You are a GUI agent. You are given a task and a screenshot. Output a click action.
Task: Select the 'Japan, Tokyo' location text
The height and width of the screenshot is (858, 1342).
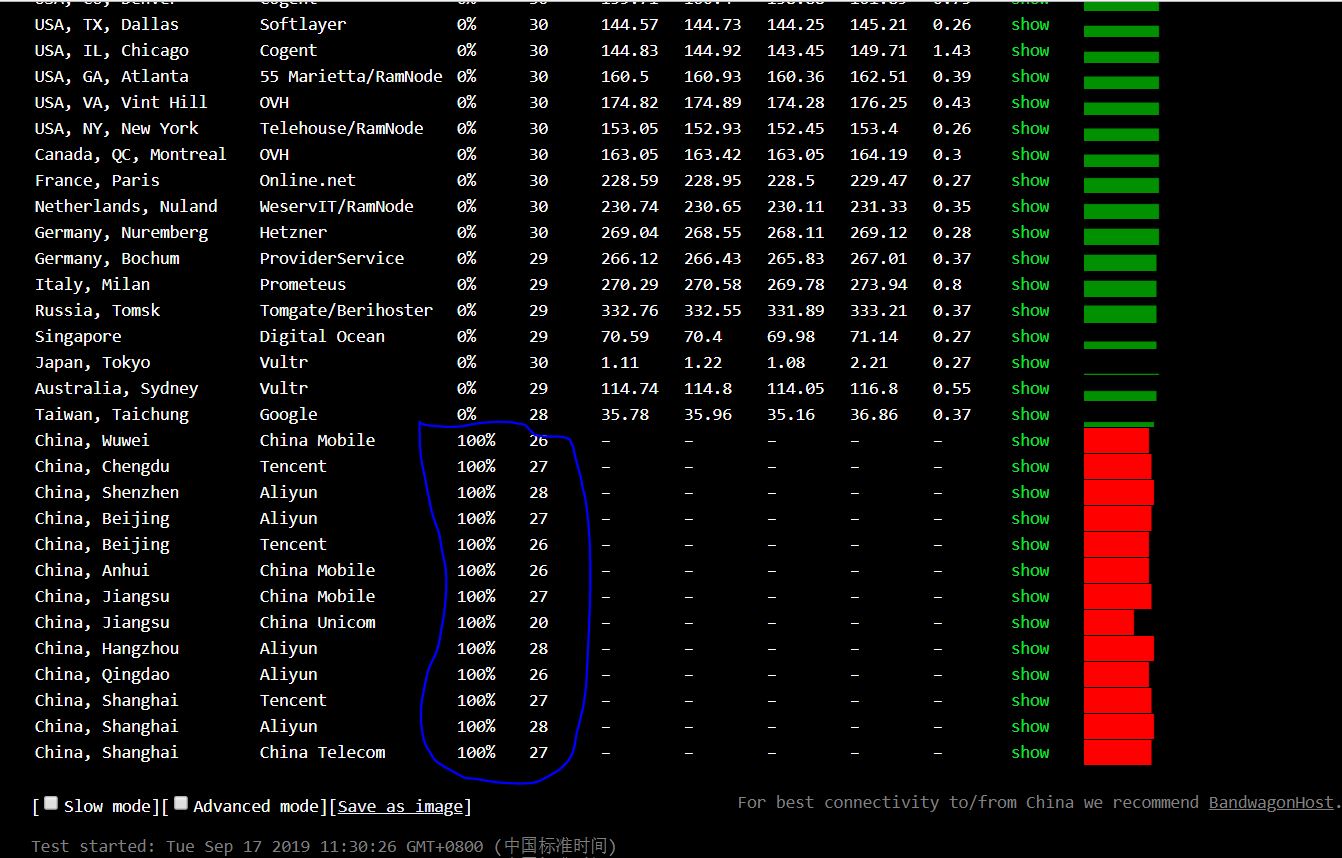coord(92,362)
